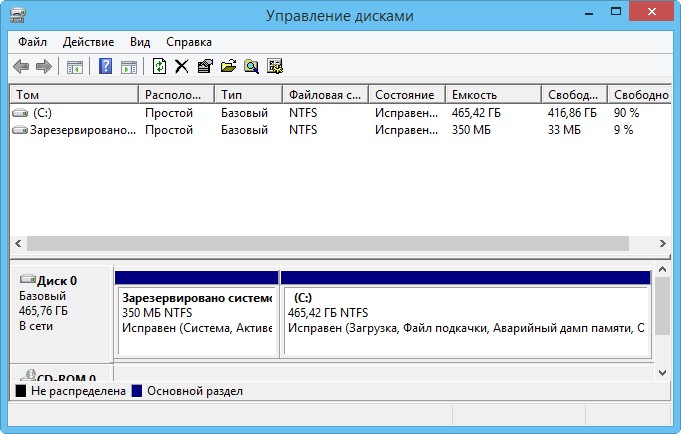The image size is (681, 434).
Task: Maximize the Управление дисками window
Action: [x=616, y=12]
